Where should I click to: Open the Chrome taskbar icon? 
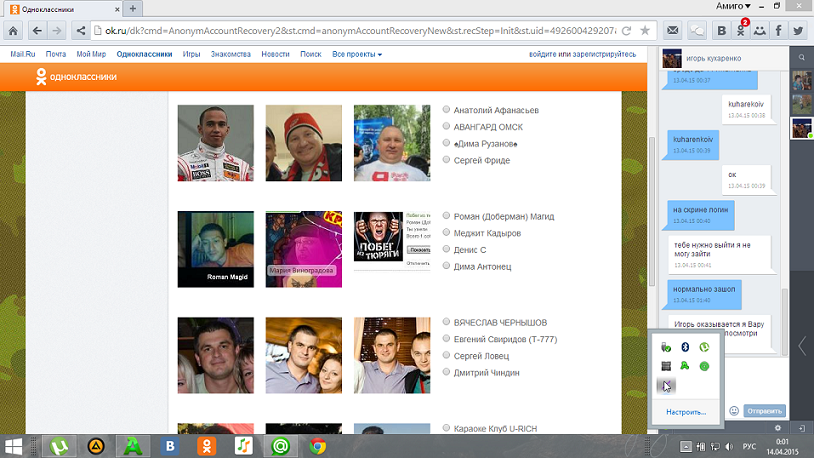318,446
